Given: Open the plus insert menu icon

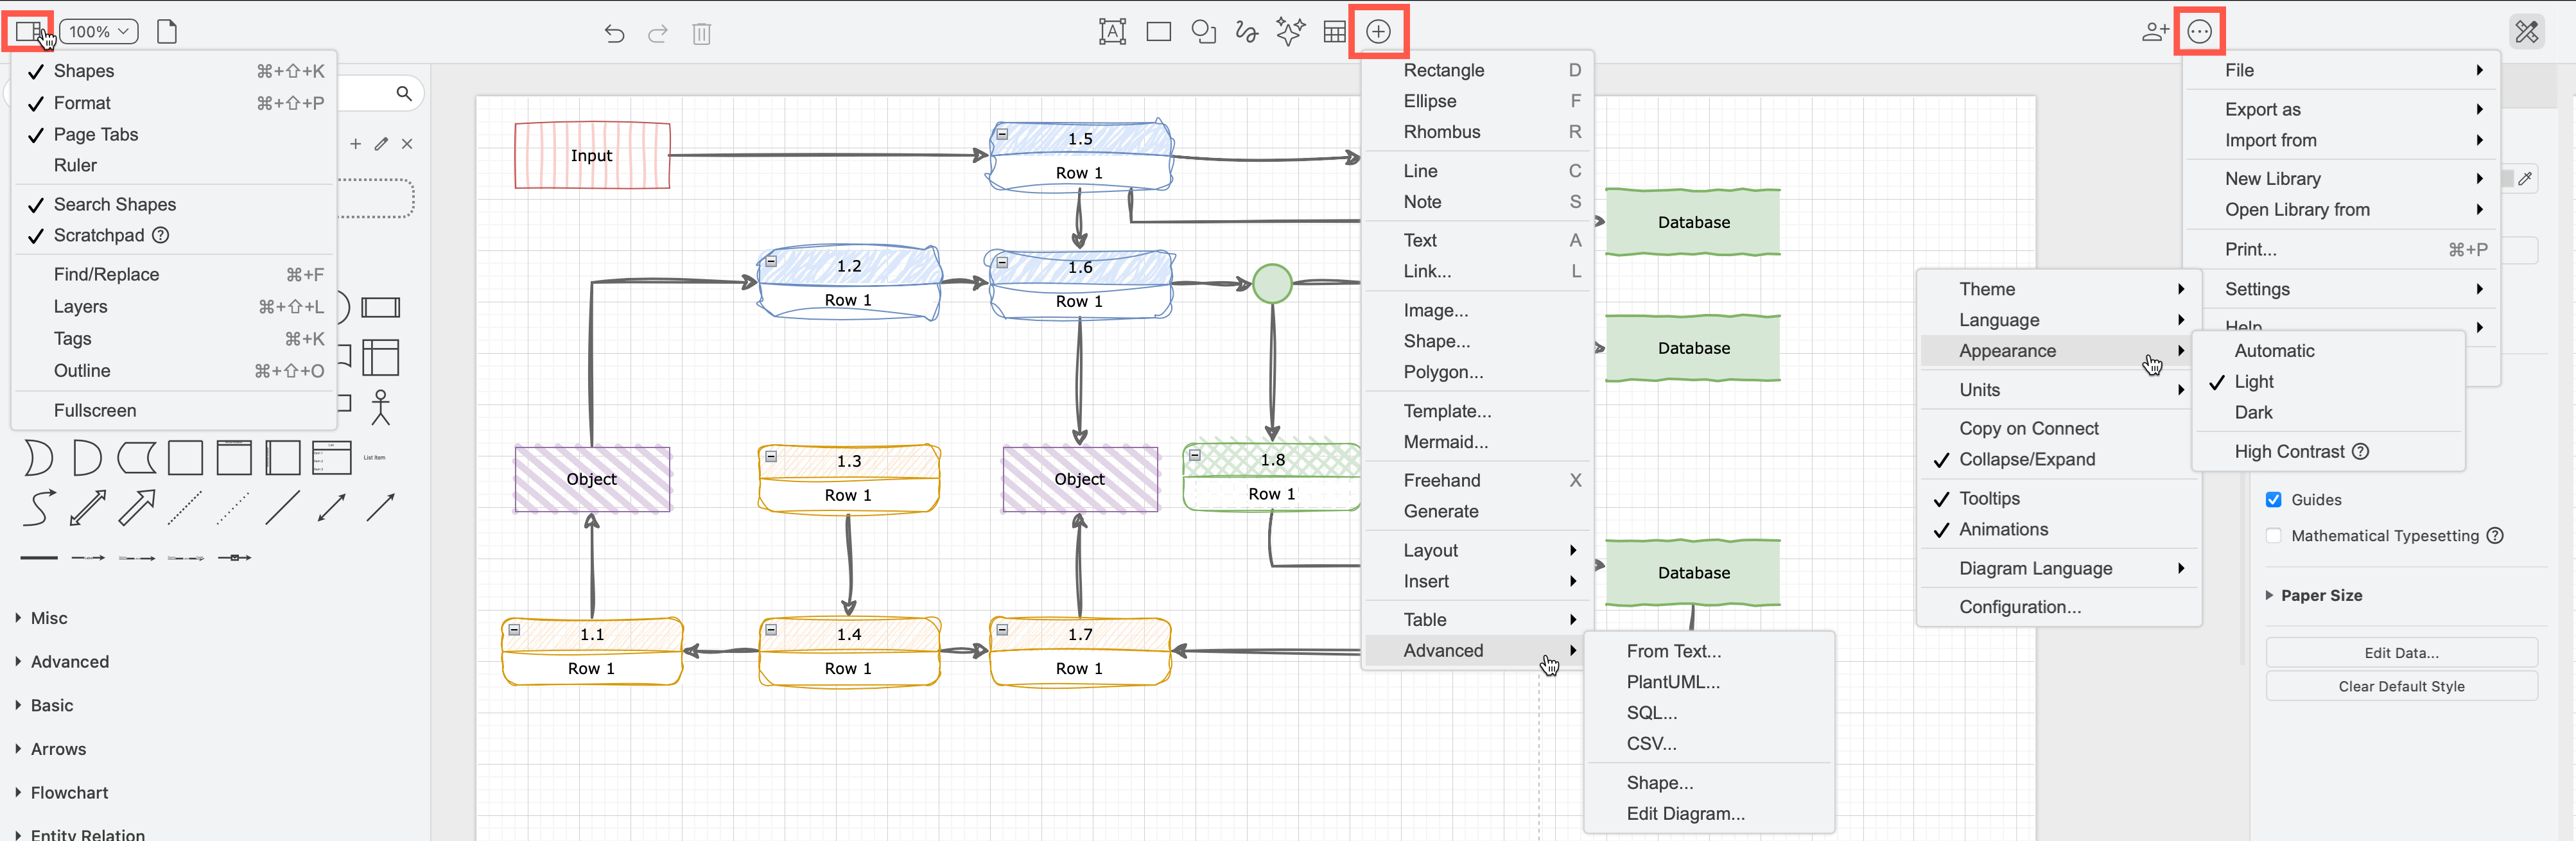Looking at the screenshot, I should pyautogui.click(x=1378, y=32).
